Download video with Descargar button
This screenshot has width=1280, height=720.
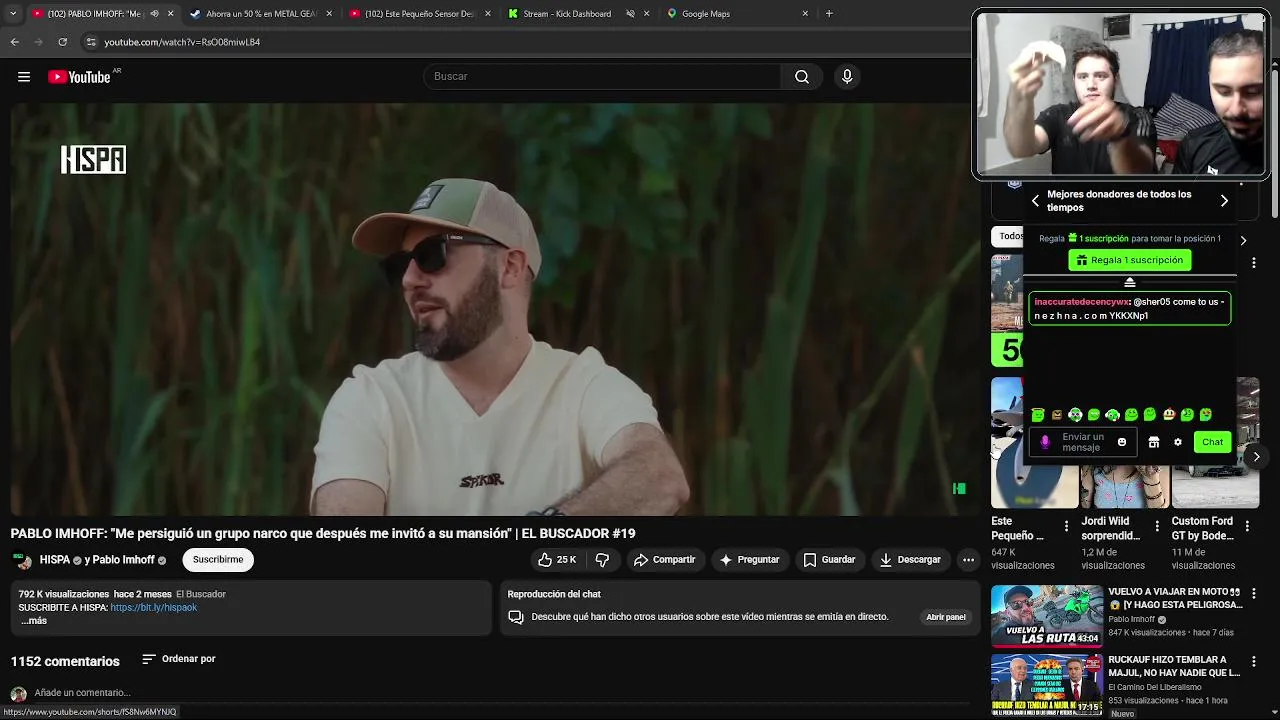click(910, 560)
